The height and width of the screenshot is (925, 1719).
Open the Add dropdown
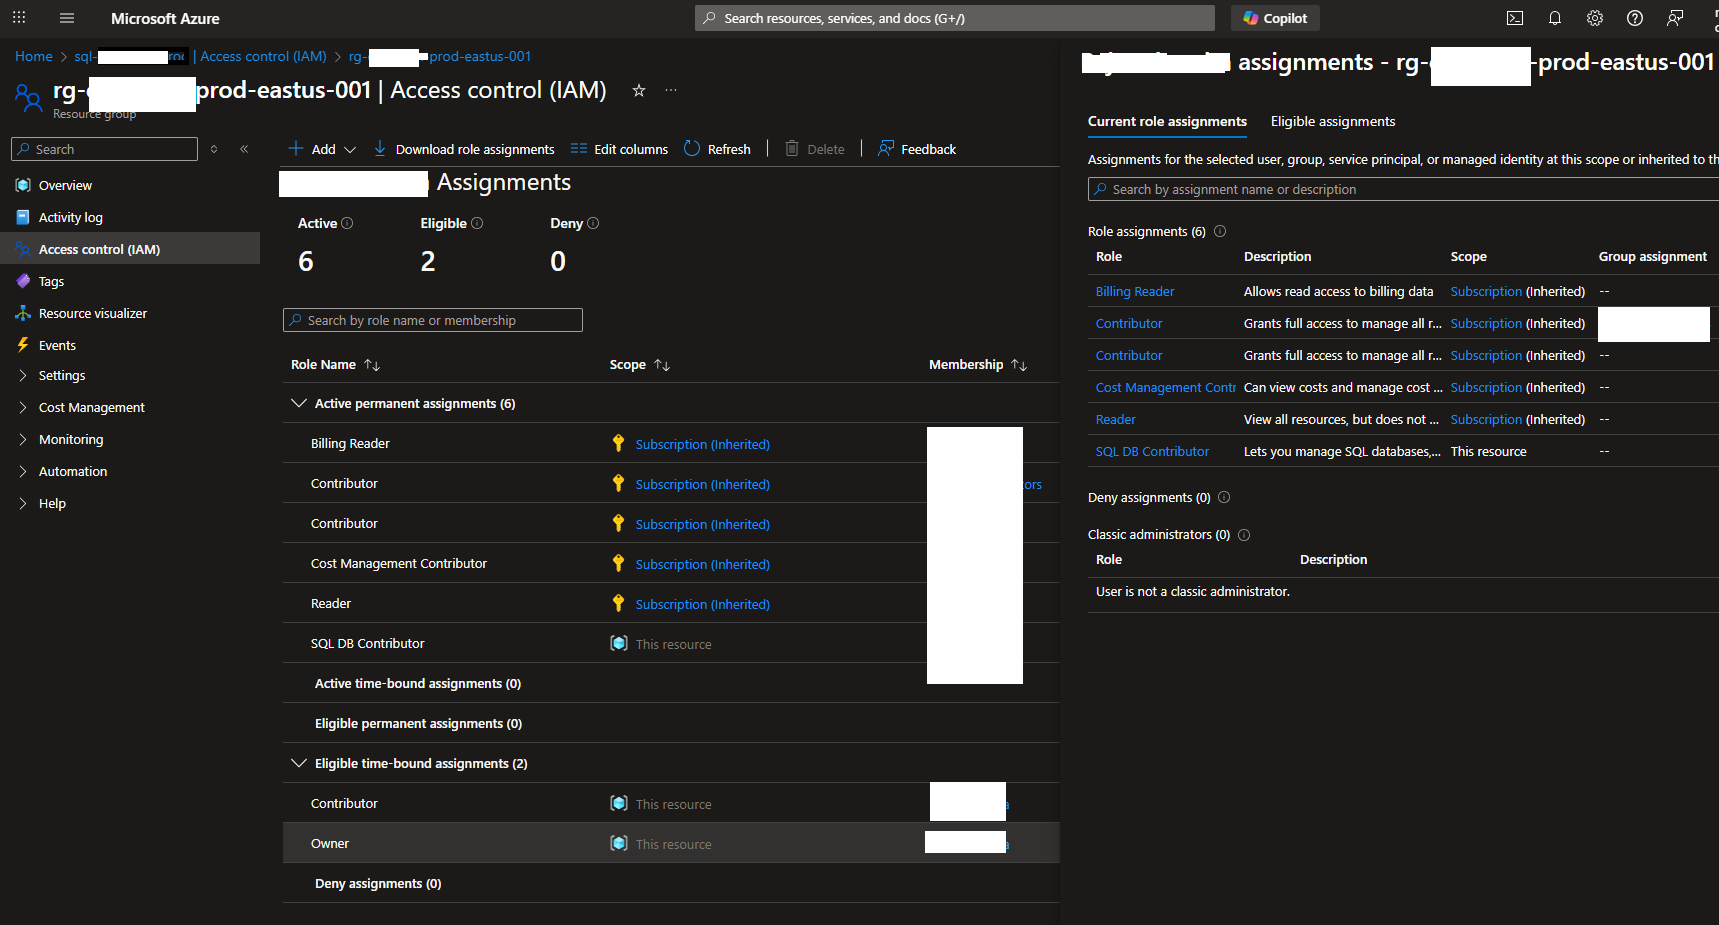[x=322, y=149]
